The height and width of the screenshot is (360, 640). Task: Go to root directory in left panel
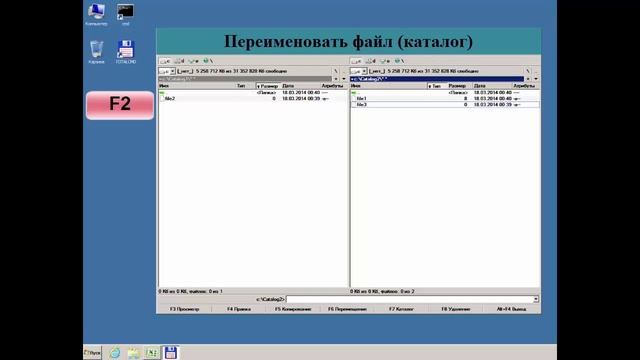pos(336,71)
